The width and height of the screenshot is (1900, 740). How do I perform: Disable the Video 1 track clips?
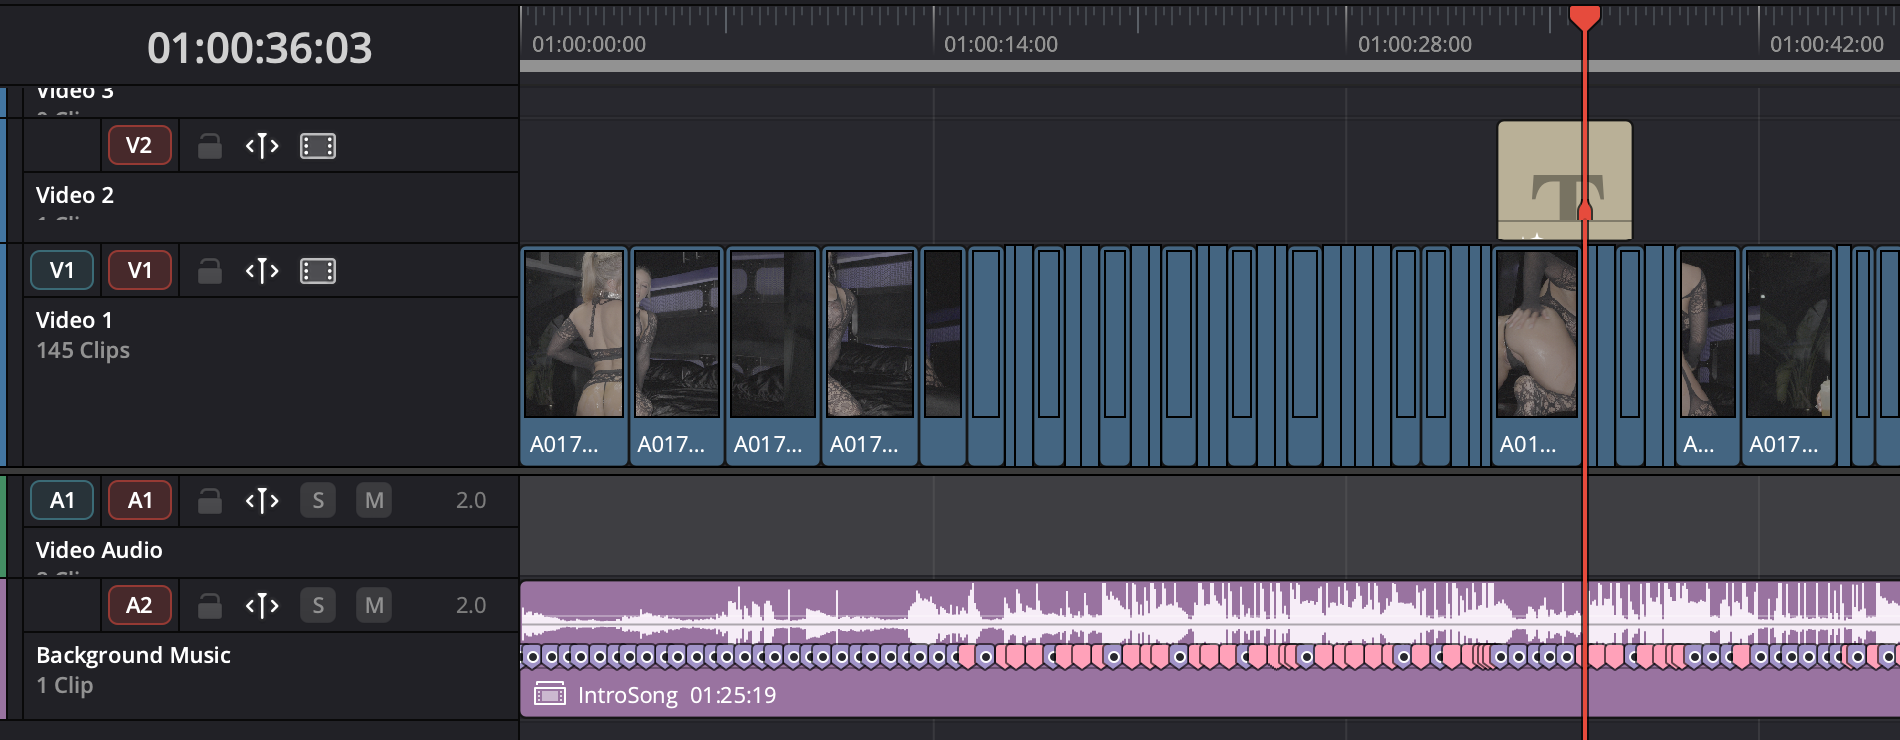(x=318, y=271)
